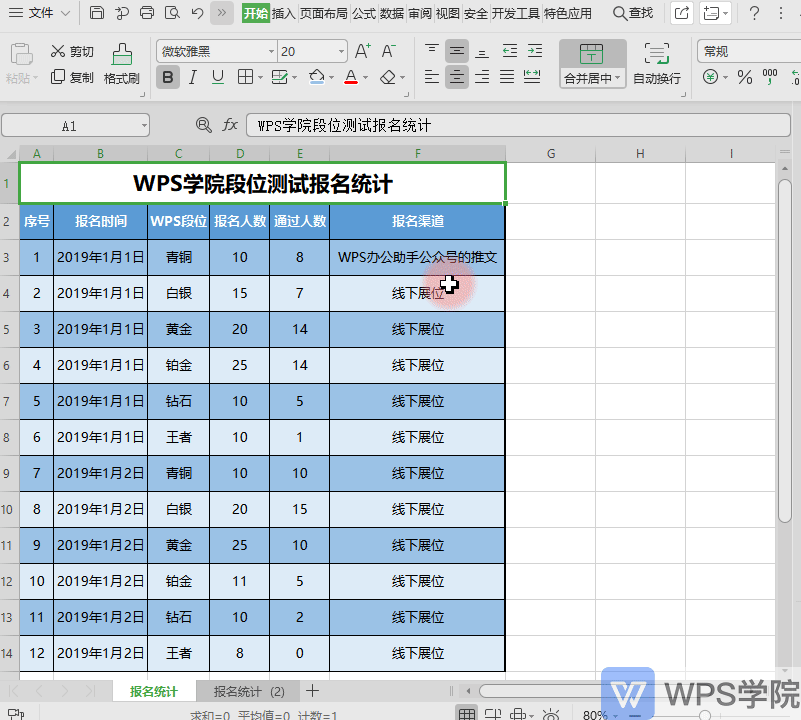Image resolution: width=801 pixels, height=720 pixels.
Task: Click the fx insert function icon
Action: point(230,125)
